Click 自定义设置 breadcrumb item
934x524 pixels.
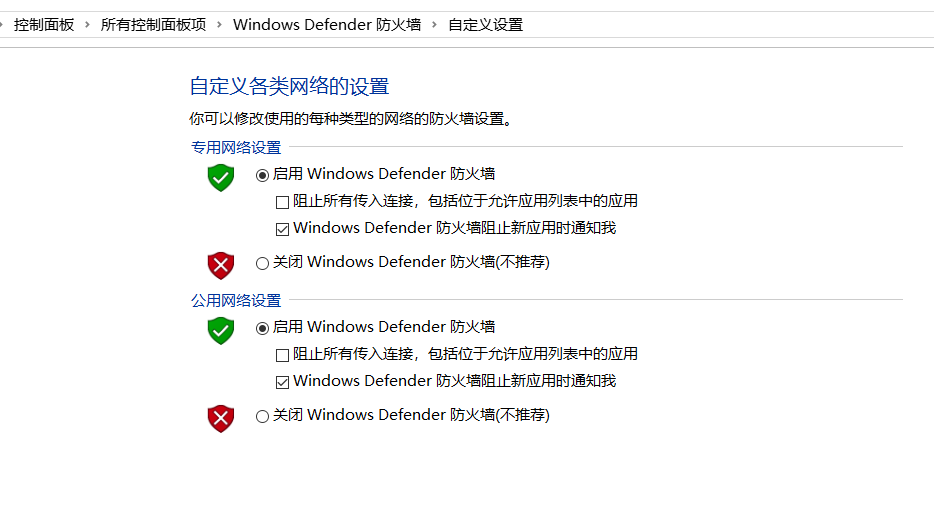pyautogui.click(x=485, y=24)
